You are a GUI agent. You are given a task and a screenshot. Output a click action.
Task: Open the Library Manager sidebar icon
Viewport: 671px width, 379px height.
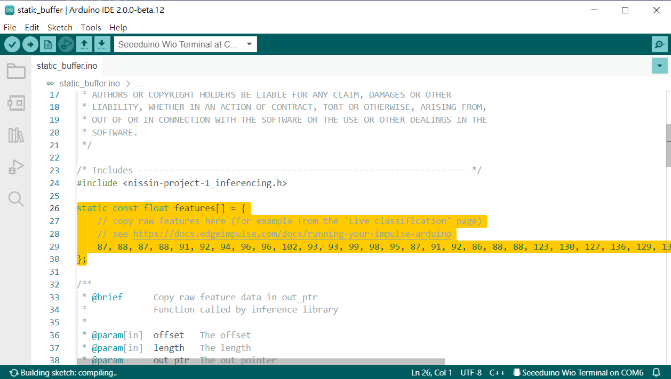coord(16,135)
